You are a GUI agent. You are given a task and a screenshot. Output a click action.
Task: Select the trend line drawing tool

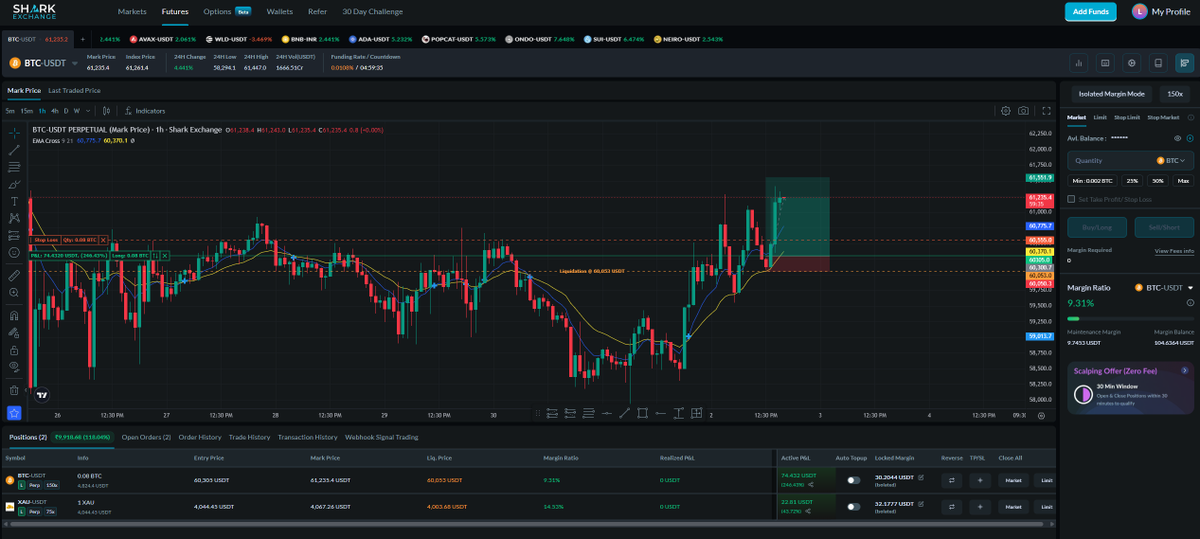[14, 149]
